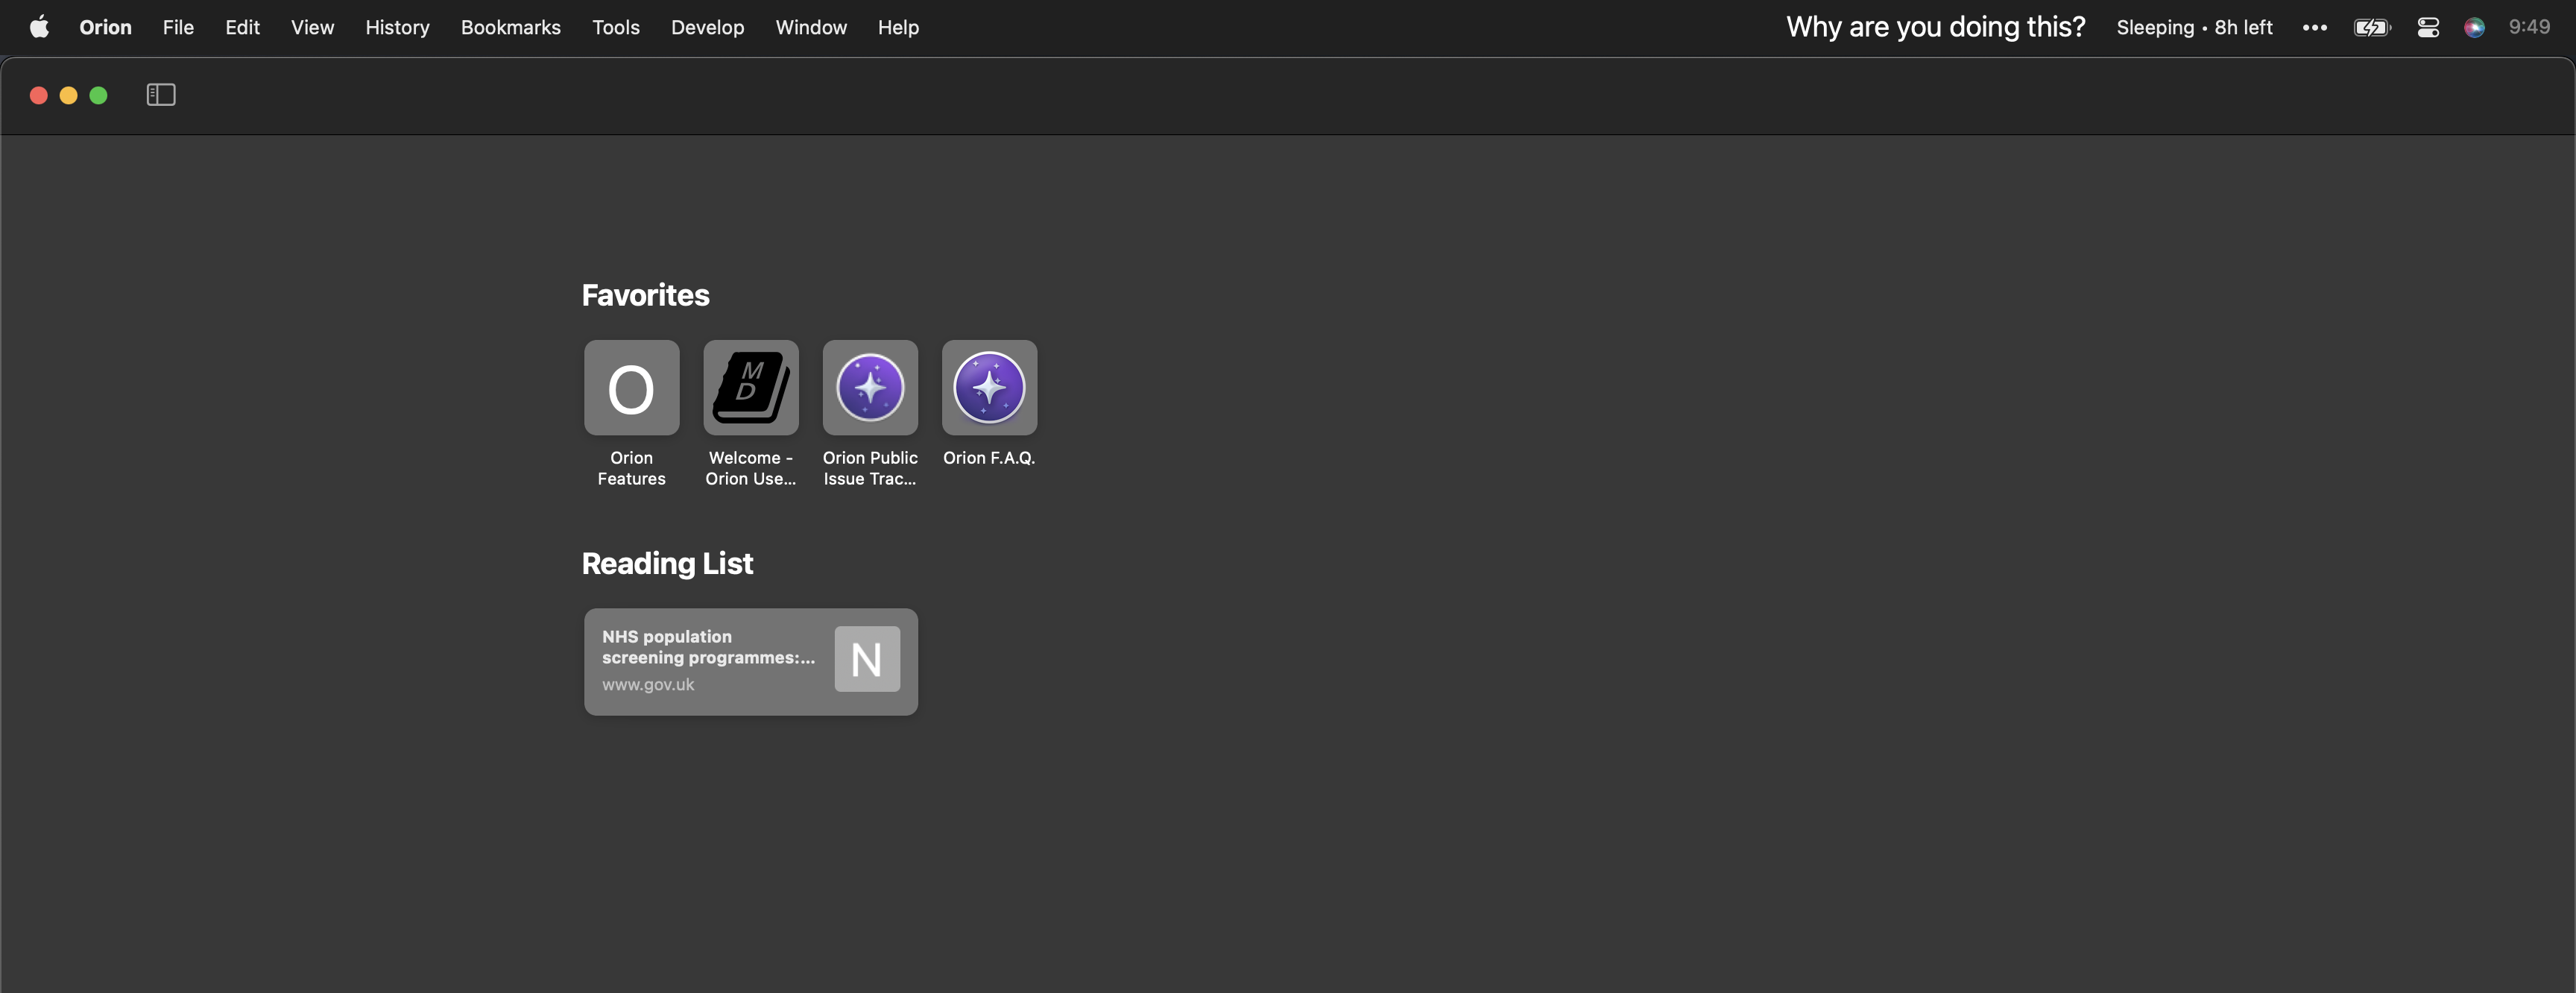Image resolution: width=2576 pixels, height=993 pixels.
Task: Open the History menu
Action: pos(397,27)
